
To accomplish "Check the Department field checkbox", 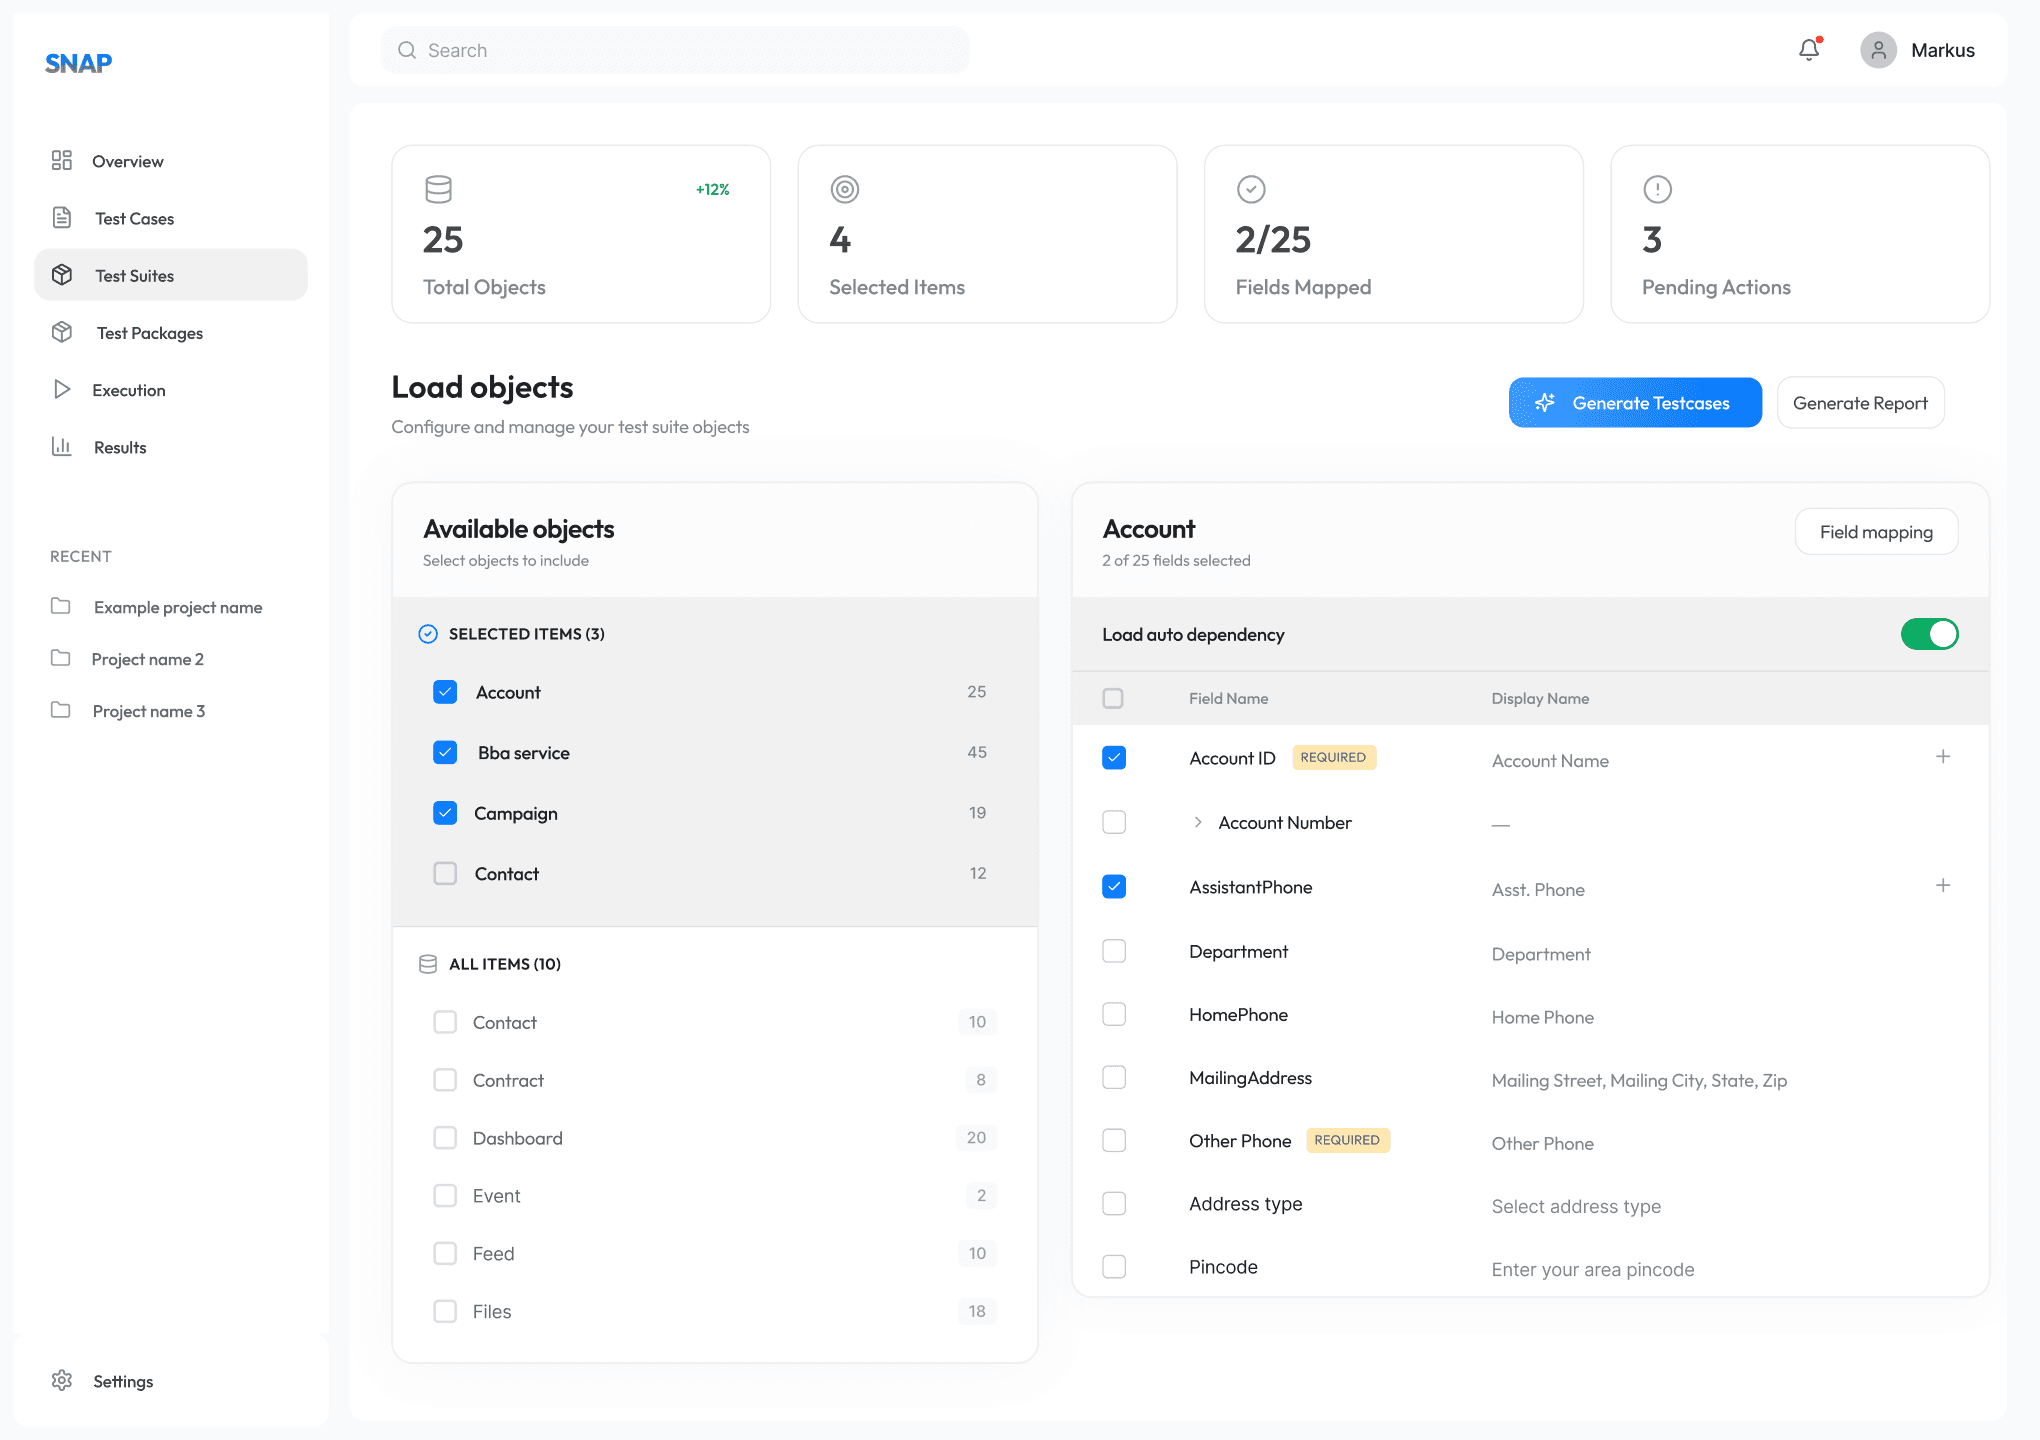I will (1114, 951).
